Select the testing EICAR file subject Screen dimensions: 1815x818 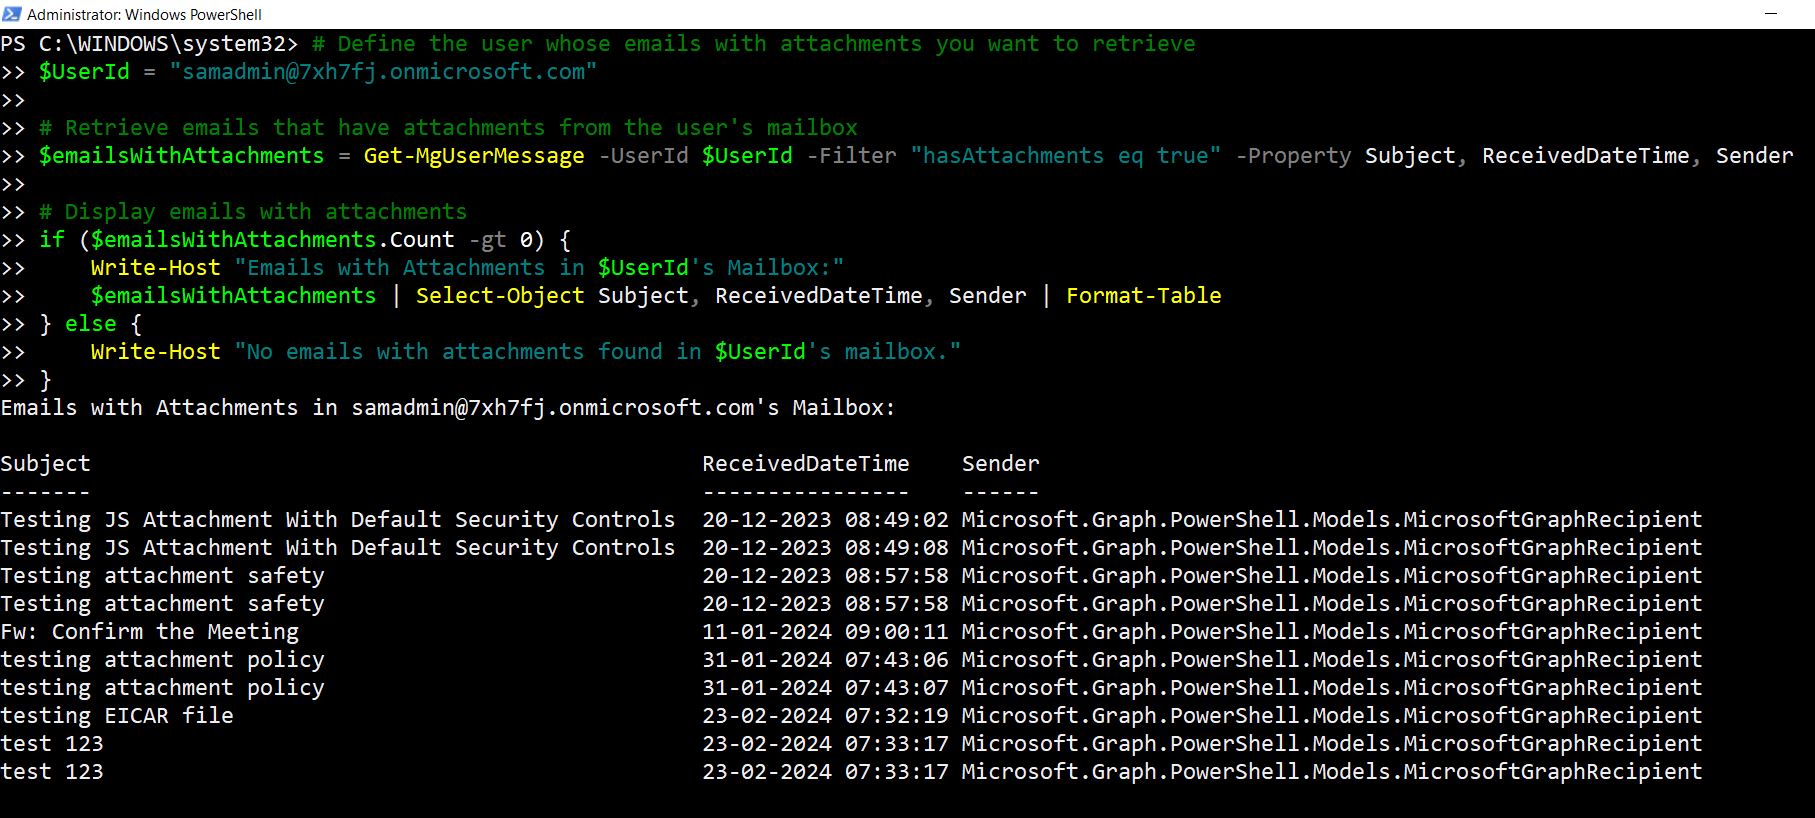117,716
